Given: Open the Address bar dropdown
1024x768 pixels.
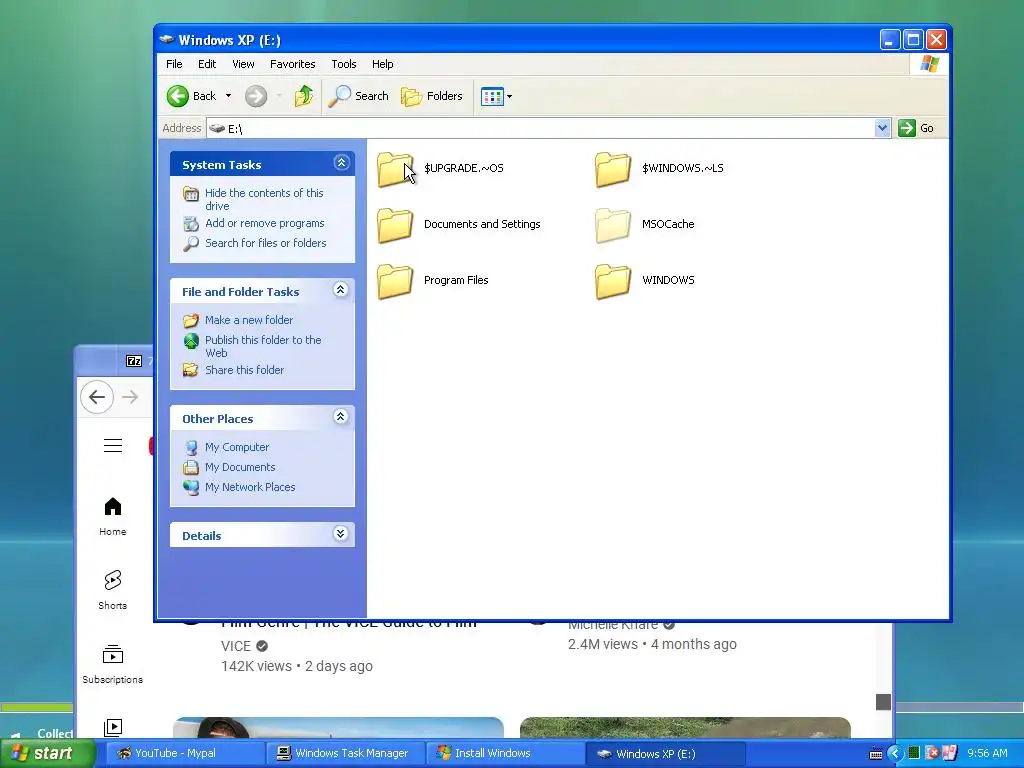Looking at the screenshot, I should pos(882,128).
